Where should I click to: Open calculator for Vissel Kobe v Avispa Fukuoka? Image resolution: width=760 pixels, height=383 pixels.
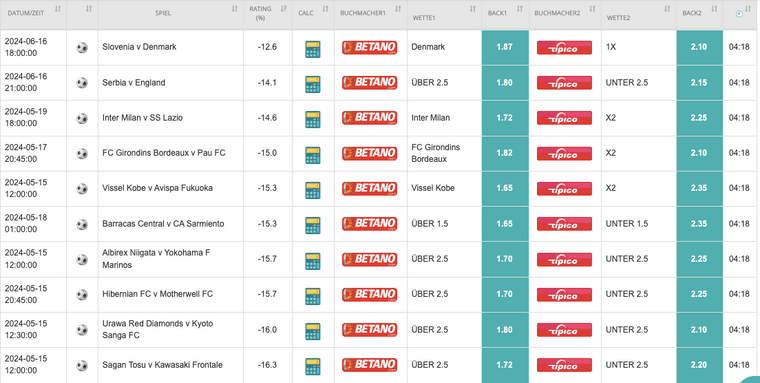(x=313, y=190)
